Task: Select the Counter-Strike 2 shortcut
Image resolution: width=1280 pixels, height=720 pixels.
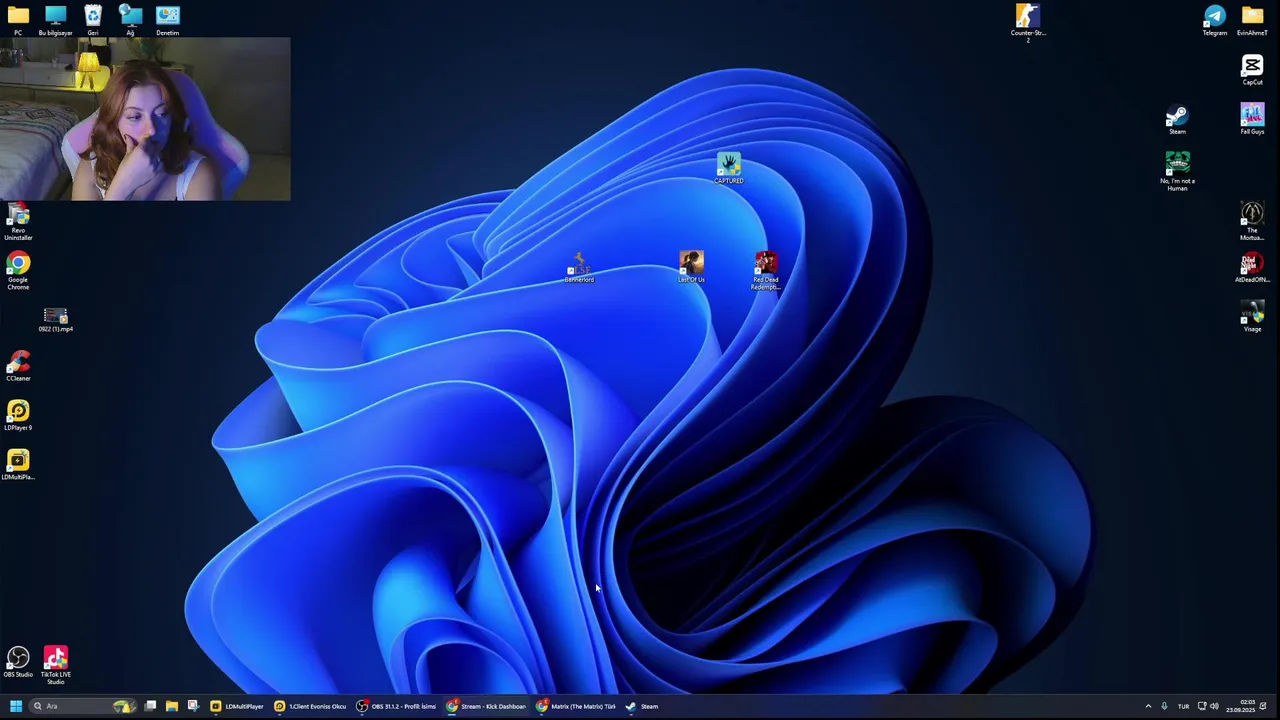Action: 1028,23
